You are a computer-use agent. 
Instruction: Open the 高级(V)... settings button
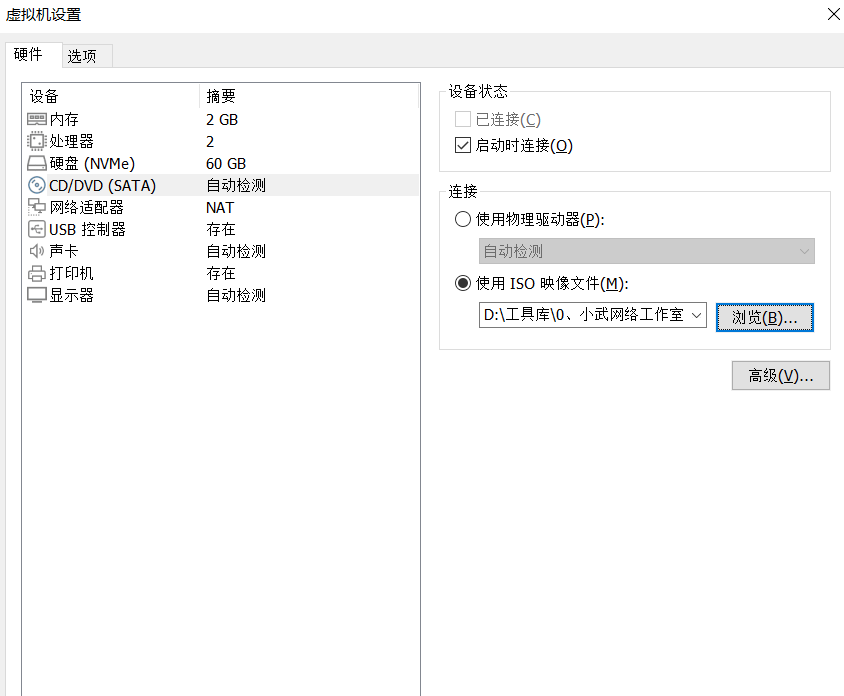(x=780, y=376)
